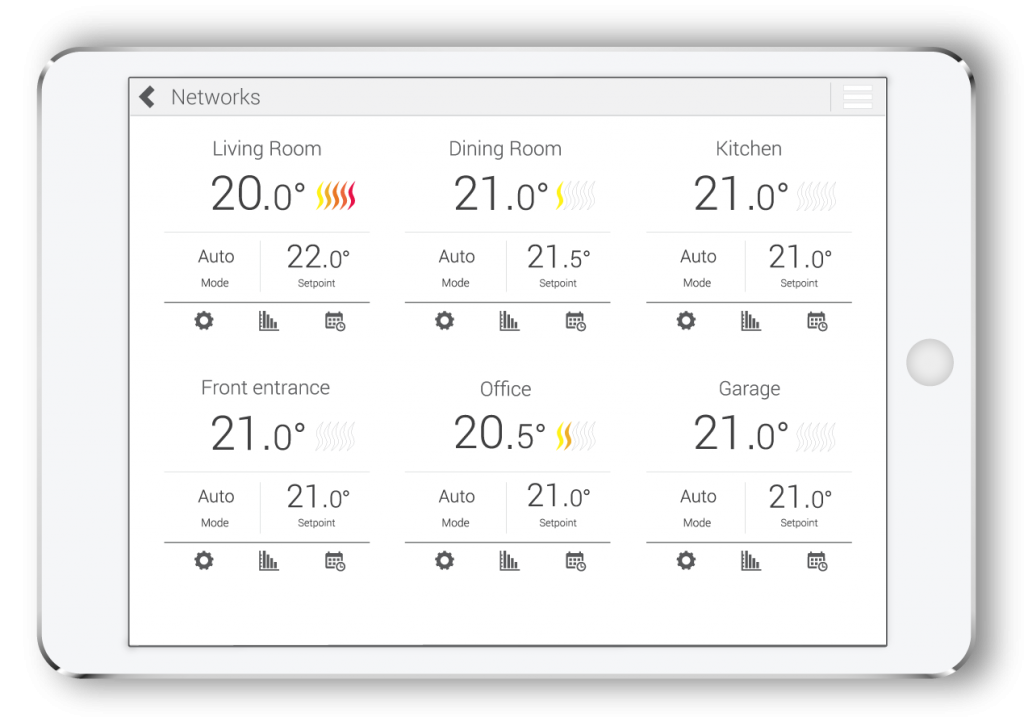The width and height of the screenshot is (1024, 717).
Task: Open Dining Room settings gear
Action: pyautogui.click(x=445, y=321)
